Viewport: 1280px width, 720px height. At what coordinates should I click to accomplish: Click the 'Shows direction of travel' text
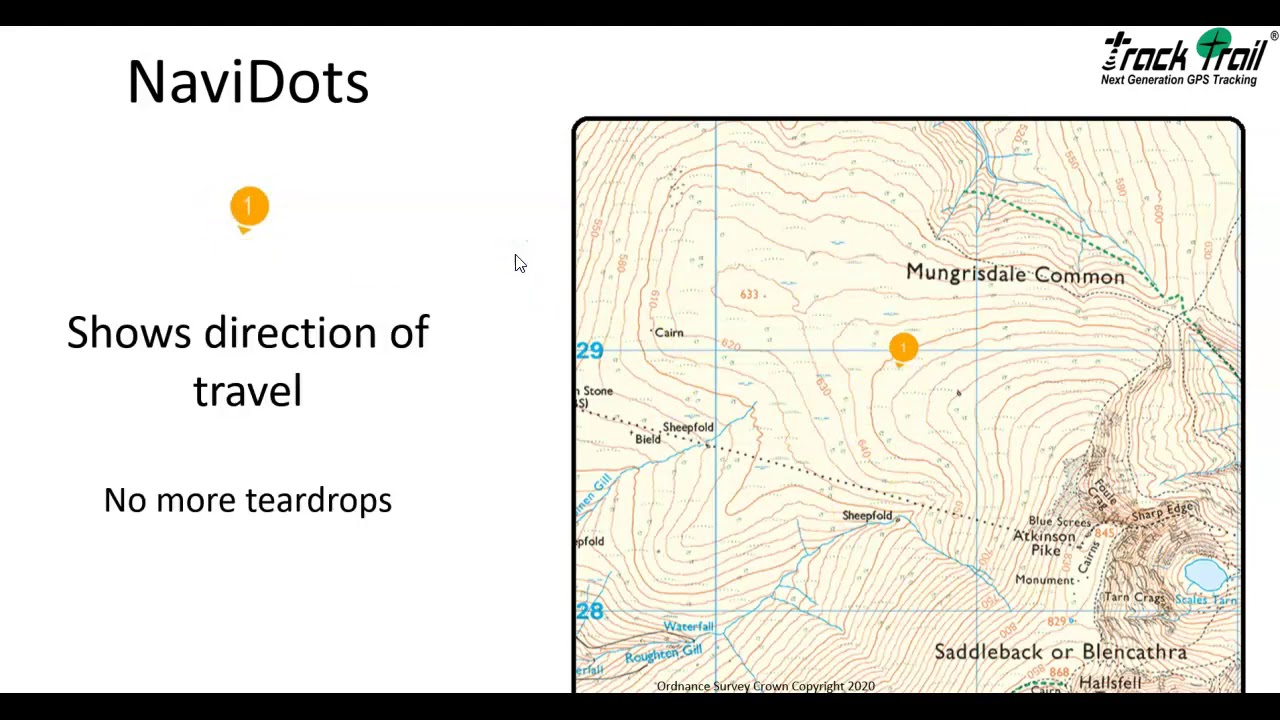[x=248, y=361]
